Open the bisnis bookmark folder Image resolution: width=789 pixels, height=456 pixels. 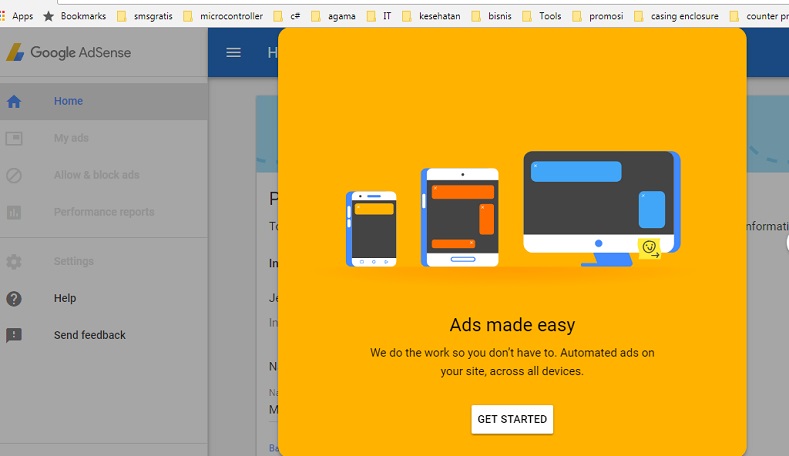(491, 16)
